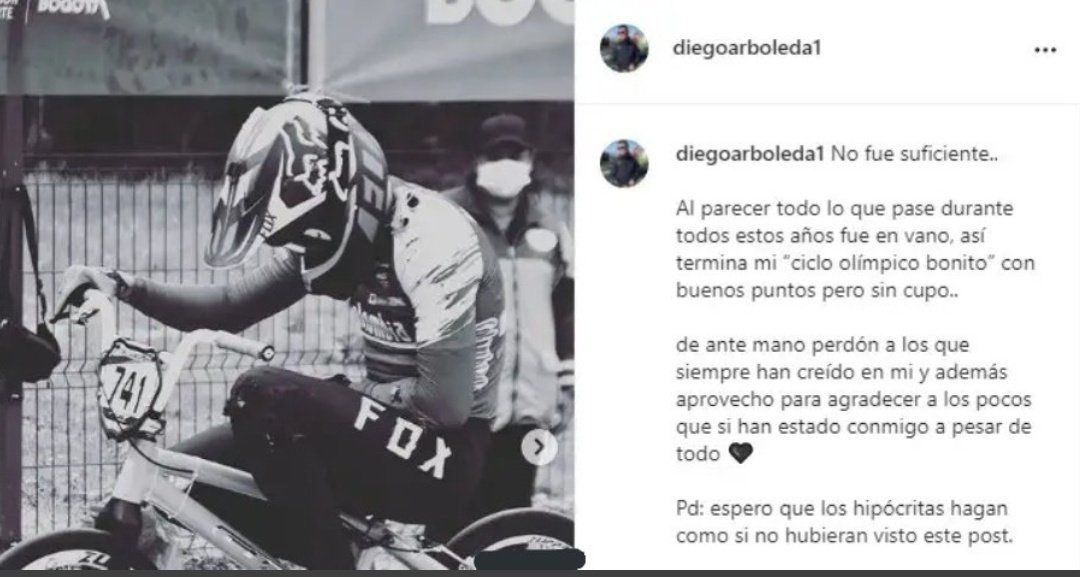Click the black heart emoji in the caption

click(740, 453)
